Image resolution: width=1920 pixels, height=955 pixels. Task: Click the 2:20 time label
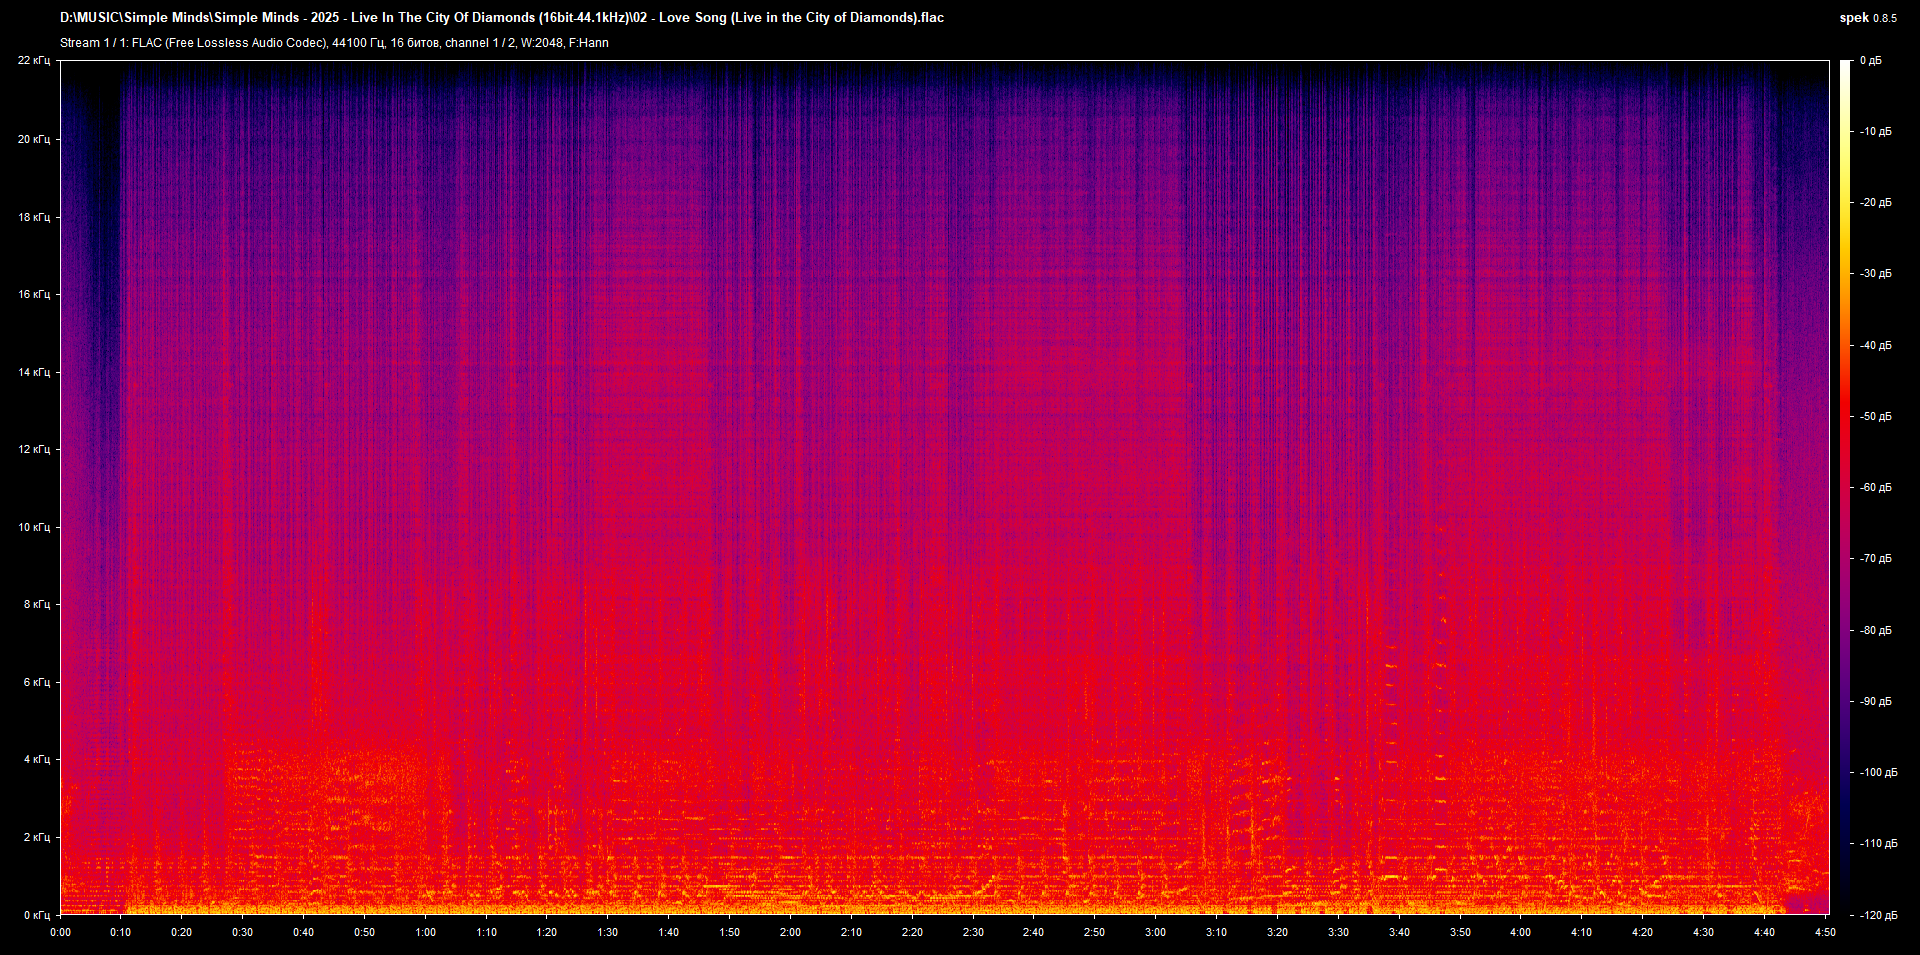click(912, 932)
